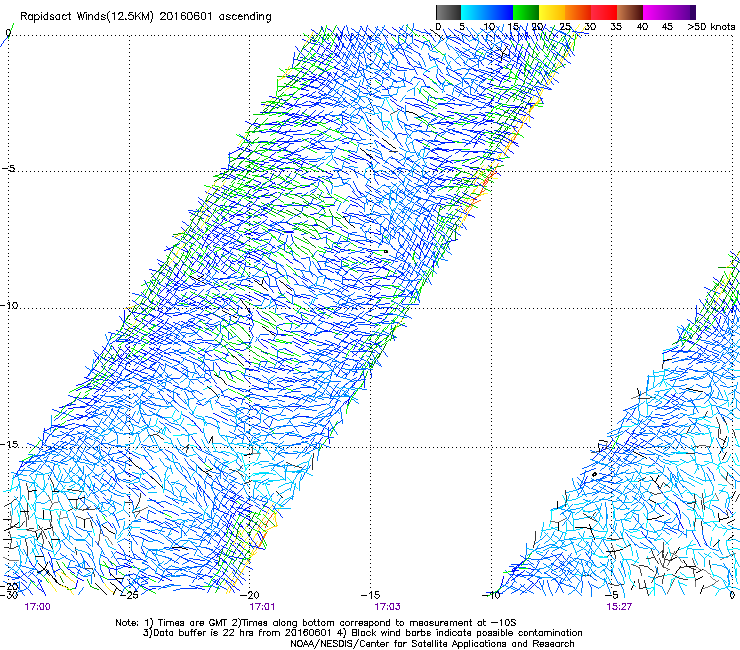The width and height of the screenshot is (740, 650).
Task: Click the '17:00' swath time label
Action: click(x=37, y=607)
